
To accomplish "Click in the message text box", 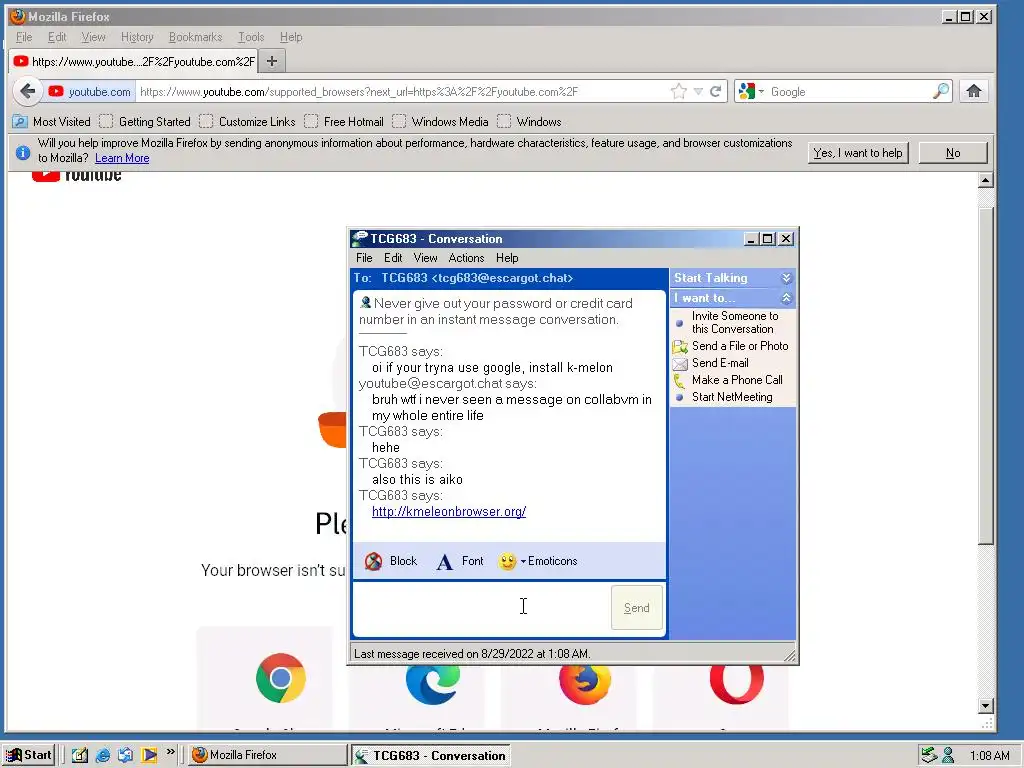I will click(x=481, y=608).
